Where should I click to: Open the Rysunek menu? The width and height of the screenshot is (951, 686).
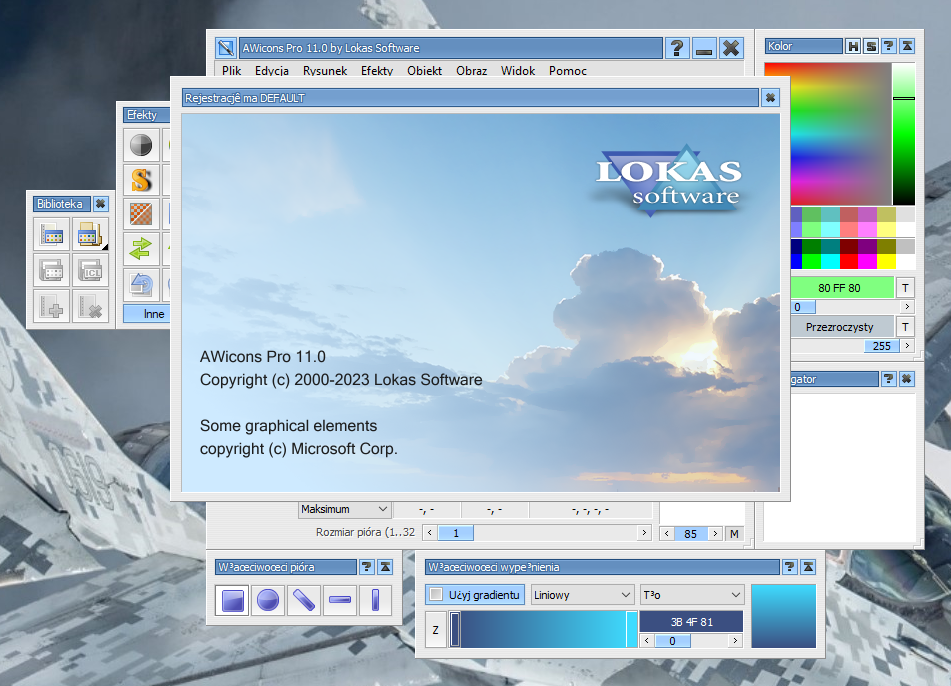click(x=325, y=70)
